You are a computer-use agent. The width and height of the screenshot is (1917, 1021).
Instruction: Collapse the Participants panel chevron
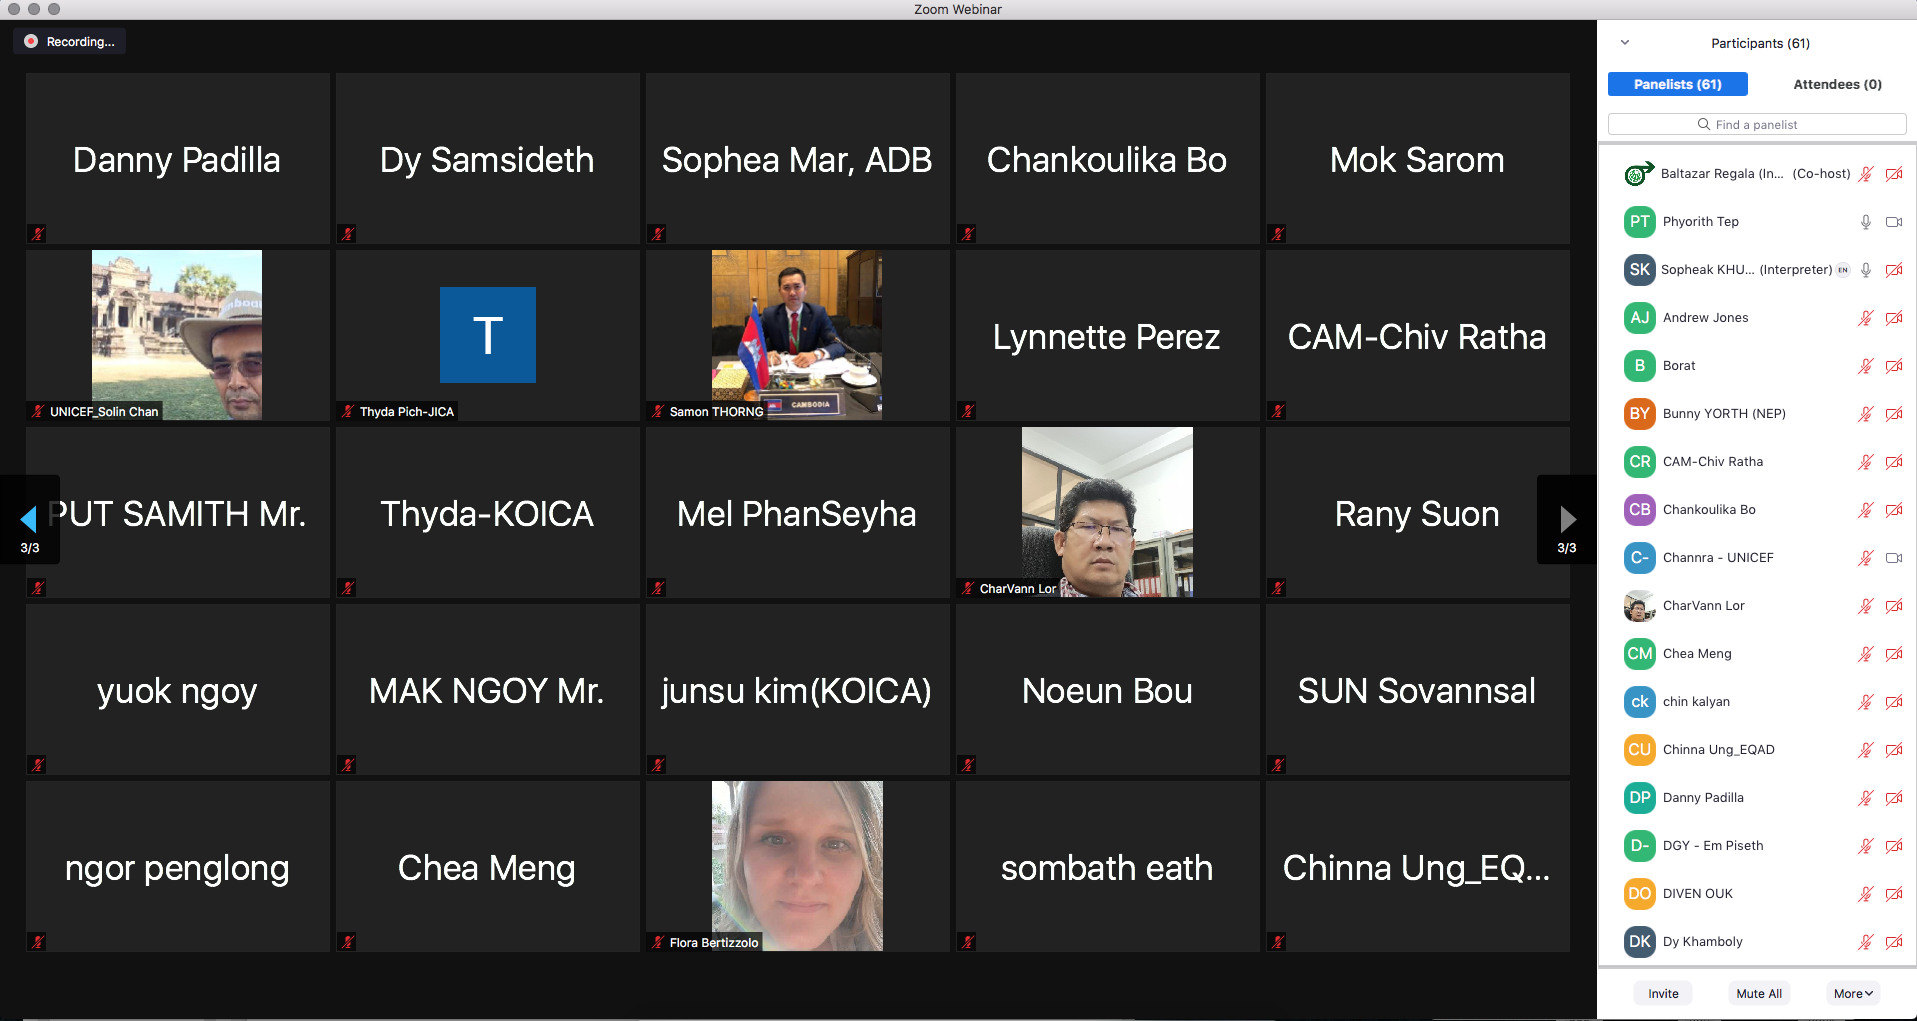click(1625, 43)
